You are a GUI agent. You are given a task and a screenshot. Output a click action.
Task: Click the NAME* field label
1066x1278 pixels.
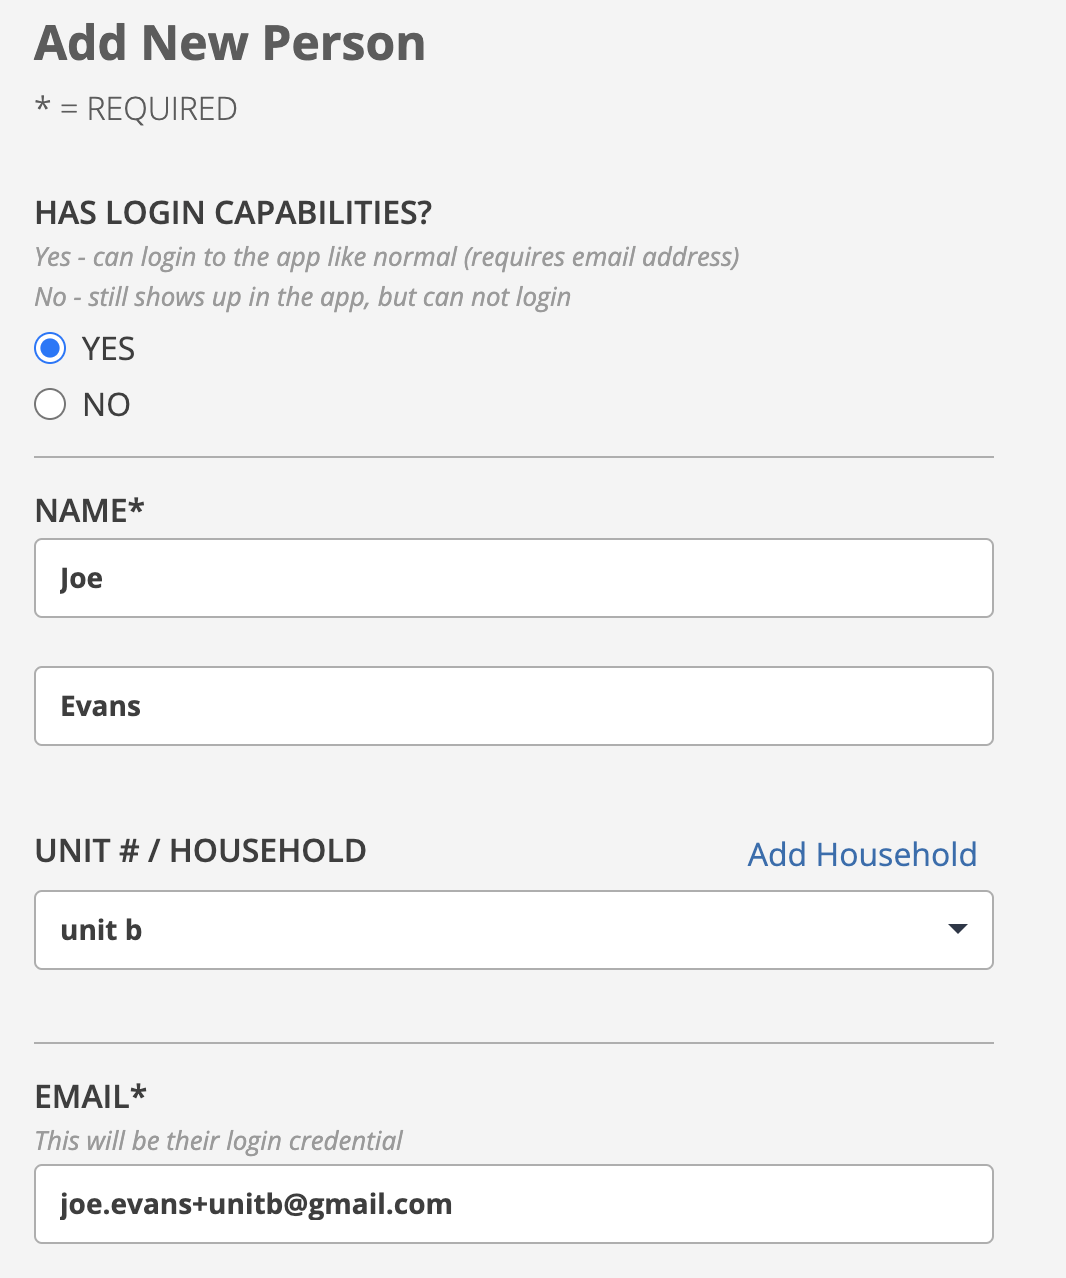coord(90,510)
